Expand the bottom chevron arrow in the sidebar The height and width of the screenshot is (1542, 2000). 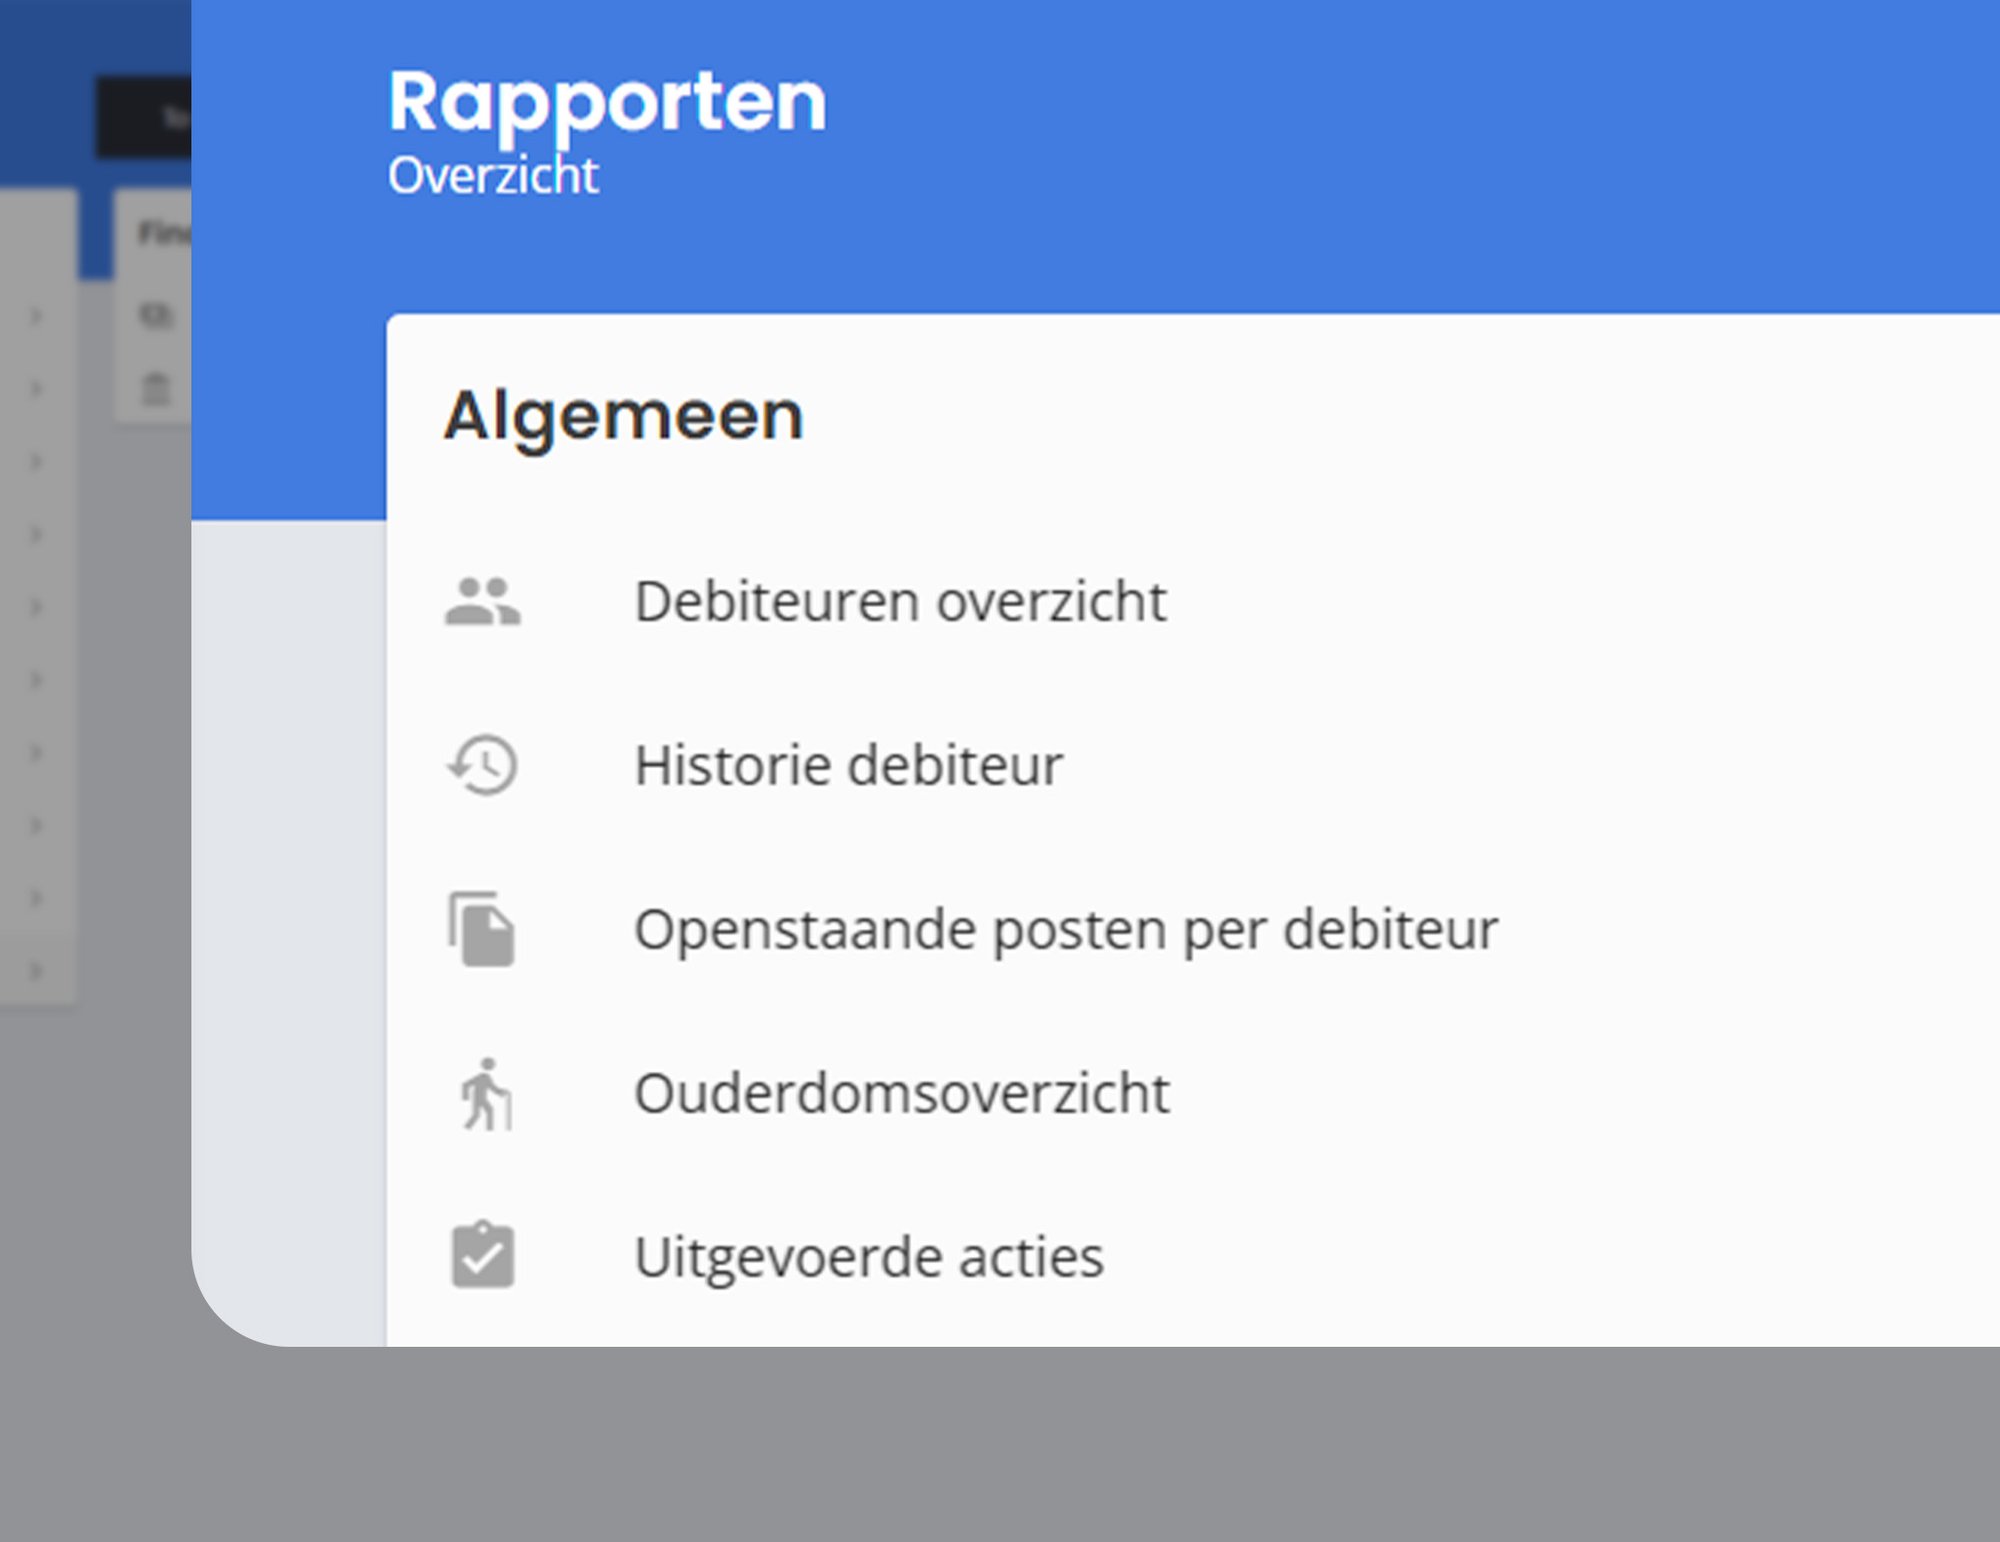[37, 968]
